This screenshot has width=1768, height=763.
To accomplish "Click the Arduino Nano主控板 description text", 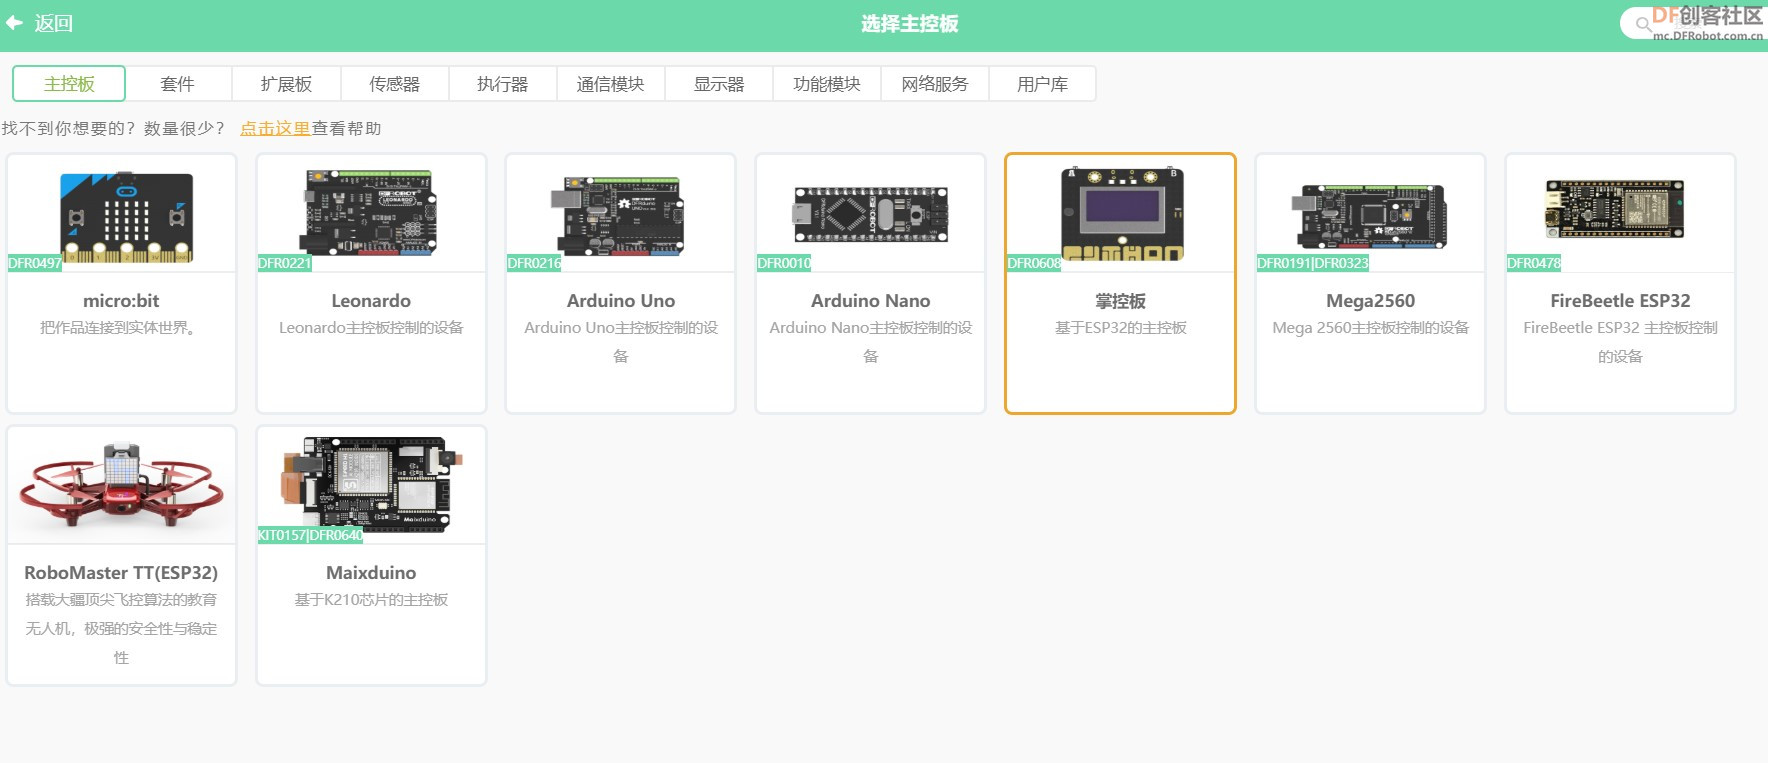I will [x=871, y=342].
